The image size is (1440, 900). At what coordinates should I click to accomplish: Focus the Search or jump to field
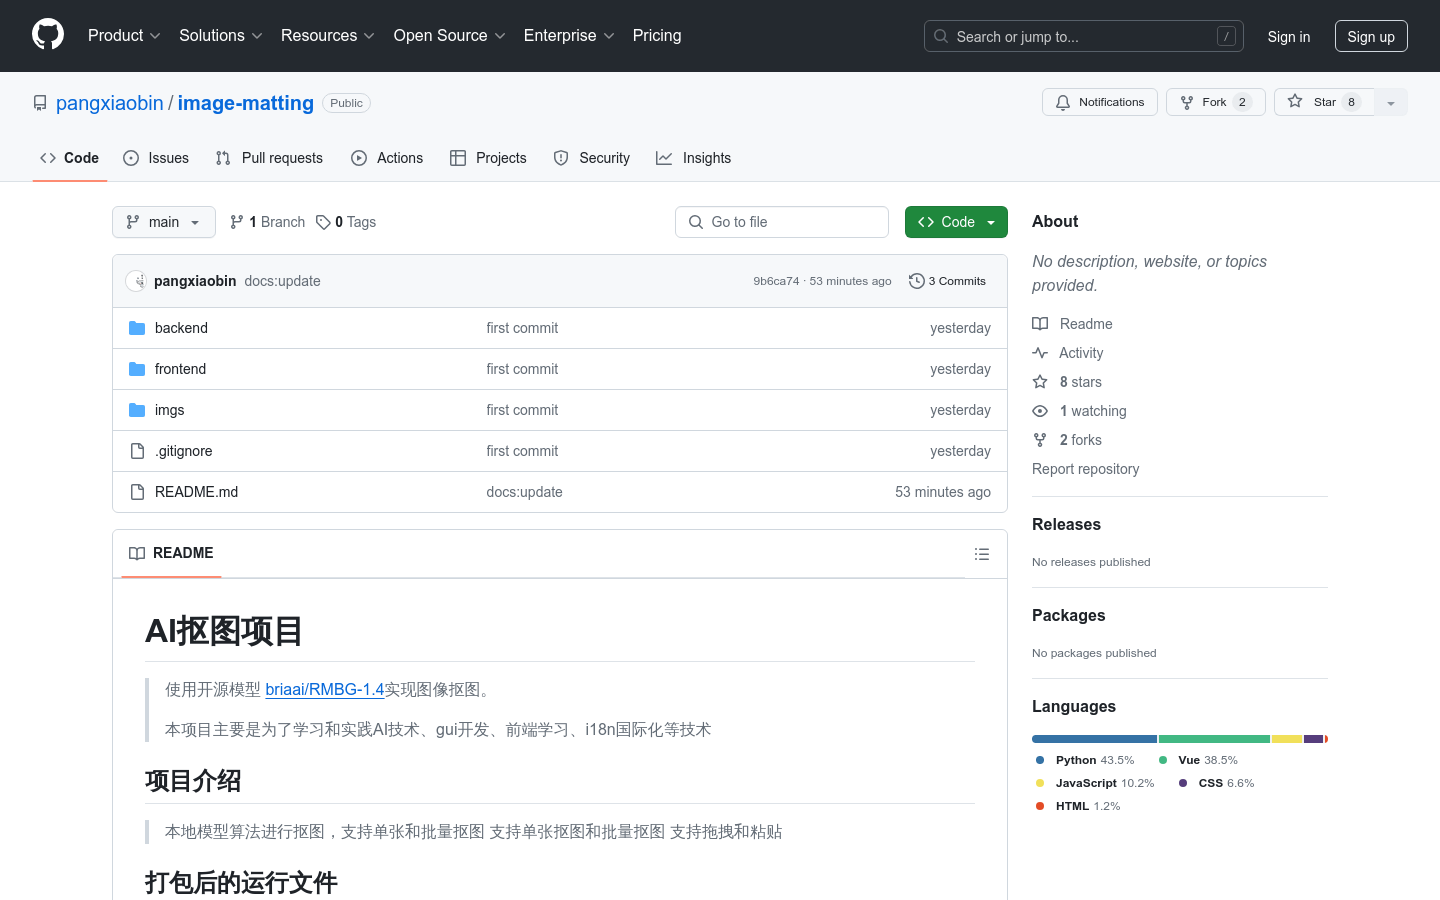pyautogui.click(x=1084, y=36)
